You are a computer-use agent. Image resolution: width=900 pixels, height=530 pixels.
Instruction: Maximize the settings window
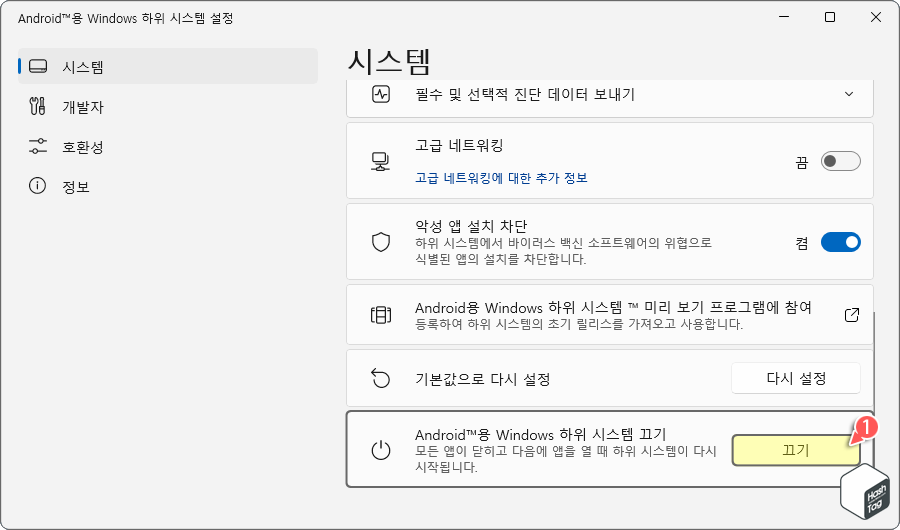click(x=830, y=18)
